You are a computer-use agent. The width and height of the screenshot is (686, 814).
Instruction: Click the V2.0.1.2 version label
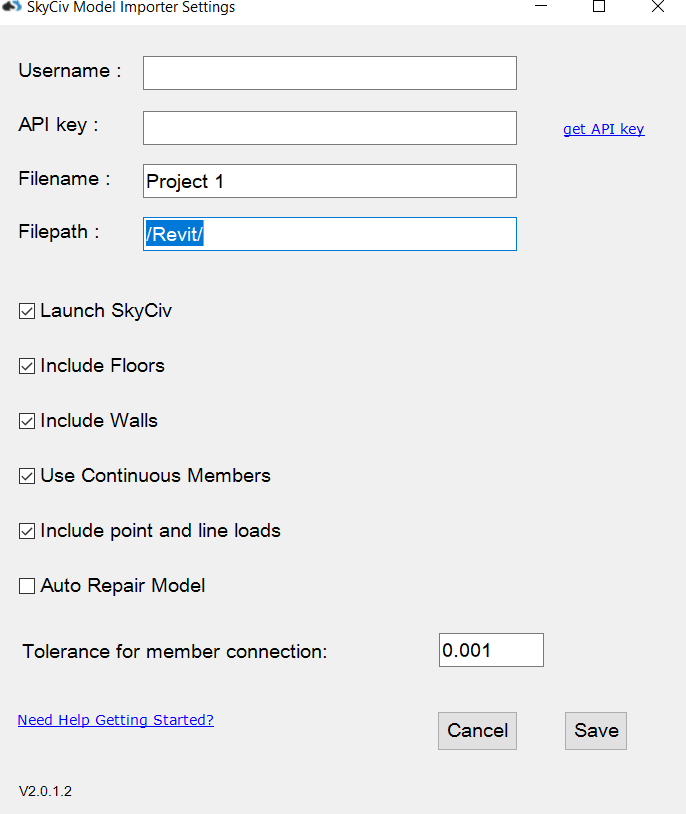click(45, 792)
